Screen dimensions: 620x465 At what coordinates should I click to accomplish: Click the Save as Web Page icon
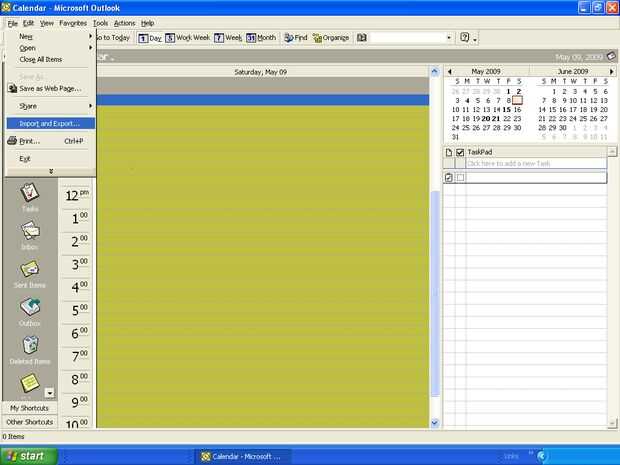tap(12, 89)
